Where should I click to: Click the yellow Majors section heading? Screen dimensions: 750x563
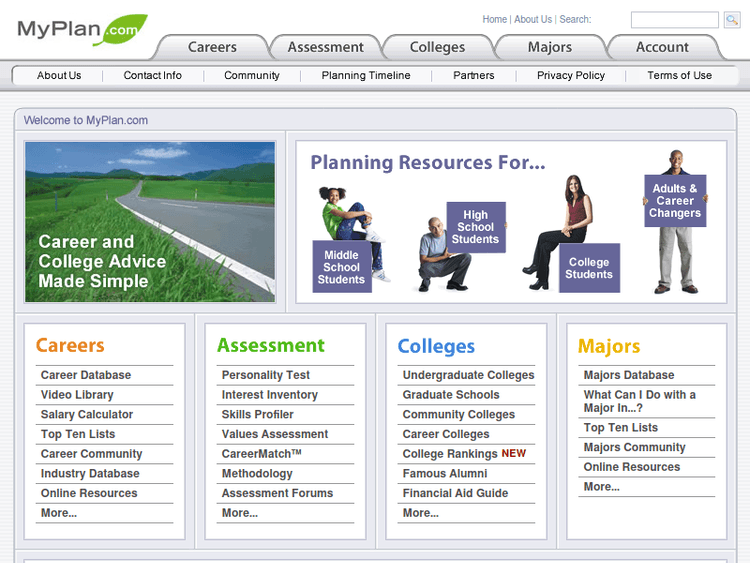(x=609, y=346)
